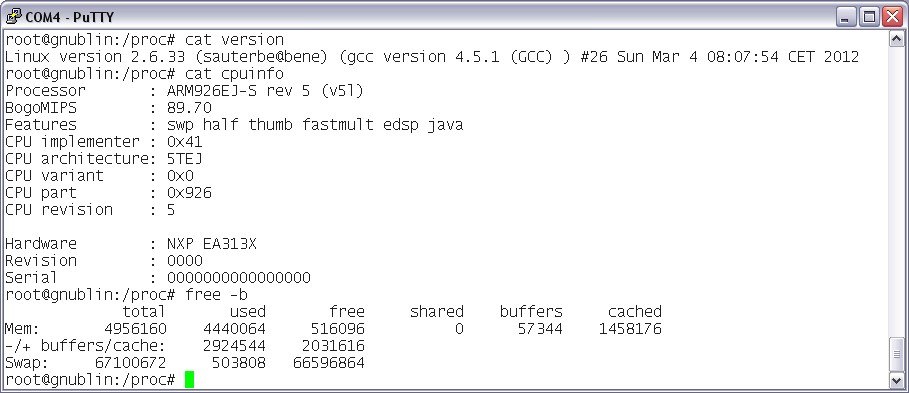Maximize the PuTTY terminal window
Screen dimensions: 909x393
click(x=869, y=17)
